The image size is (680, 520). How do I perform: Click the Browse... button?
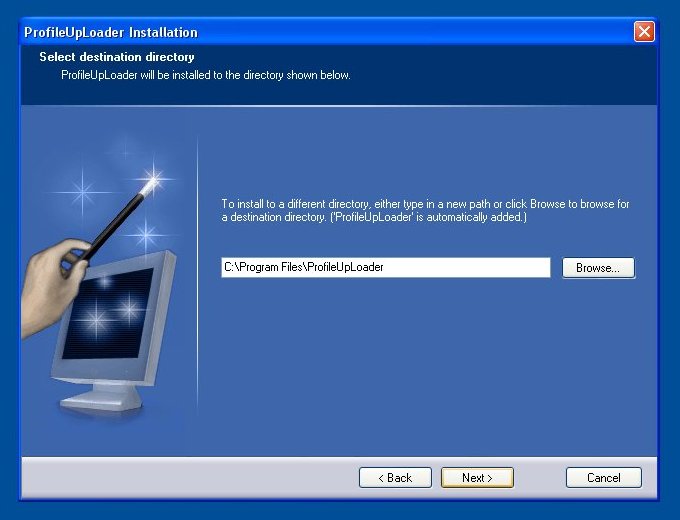click(598, 268)
